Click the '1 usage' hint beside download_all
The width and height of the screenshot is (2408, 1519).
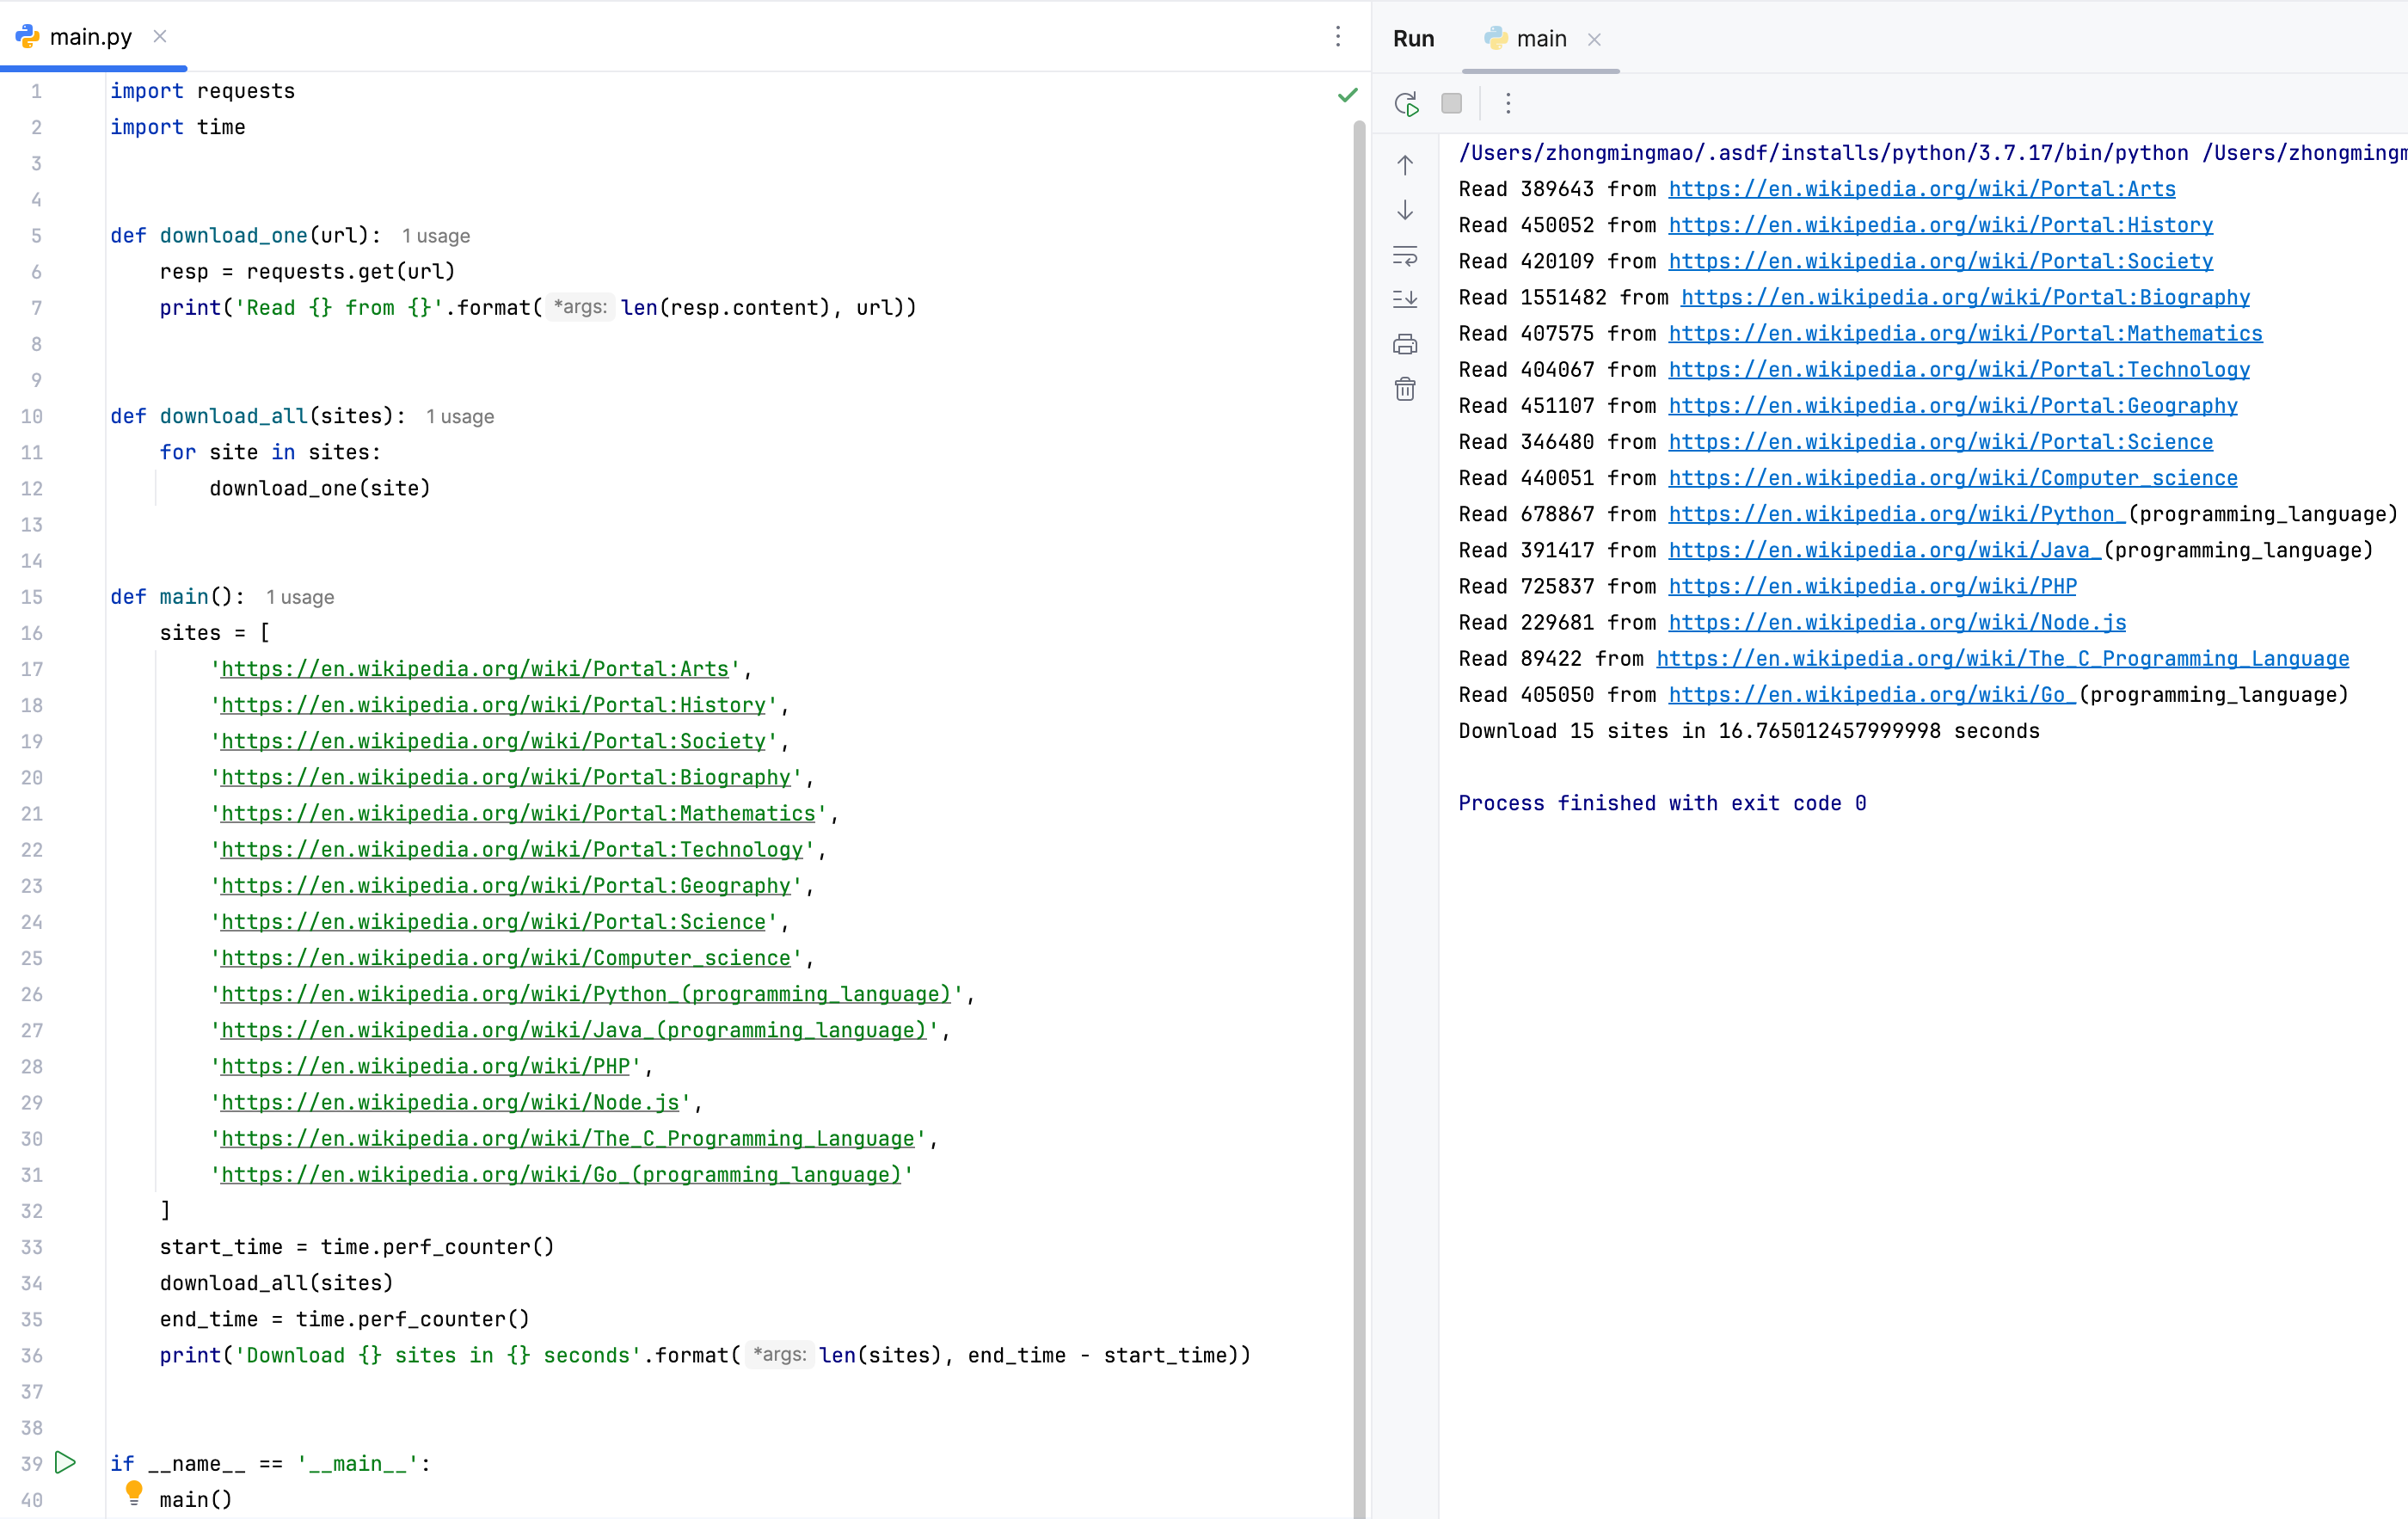click(460, 417)
